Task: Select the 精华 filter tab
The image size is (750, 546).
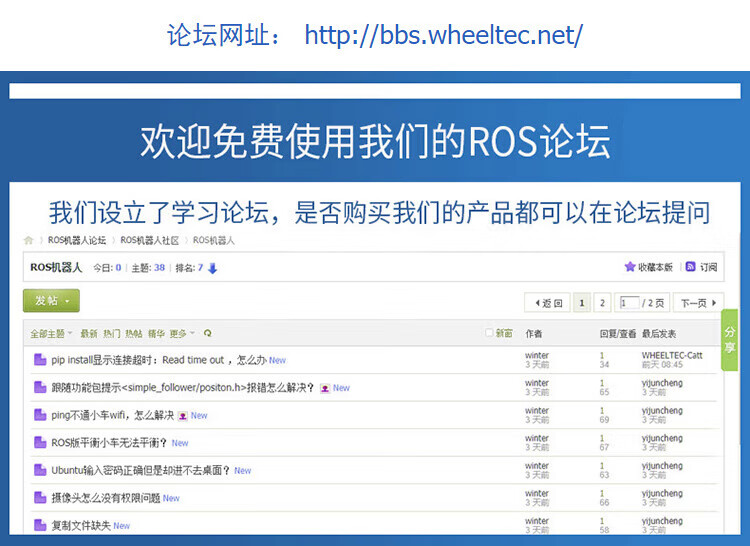Action: (156, 333)
